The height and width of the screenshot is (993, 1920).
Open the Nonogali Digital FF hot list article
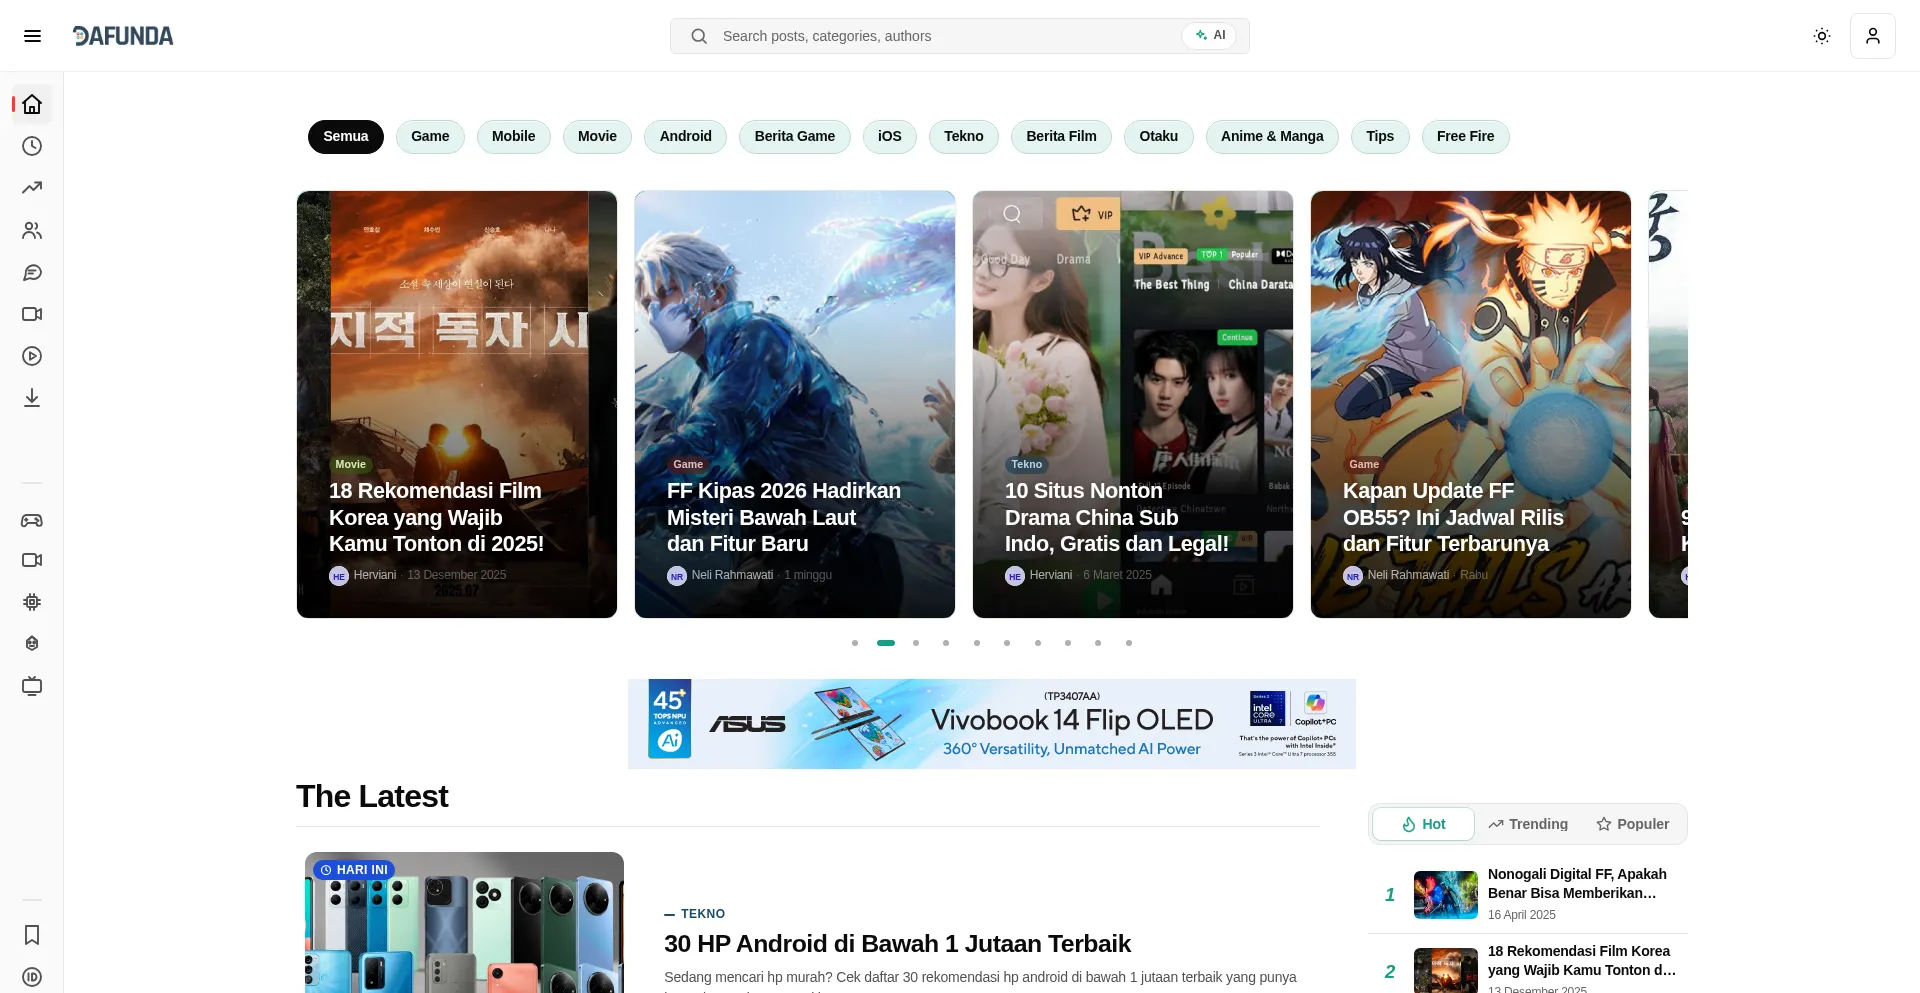(x=1577, y=883)
